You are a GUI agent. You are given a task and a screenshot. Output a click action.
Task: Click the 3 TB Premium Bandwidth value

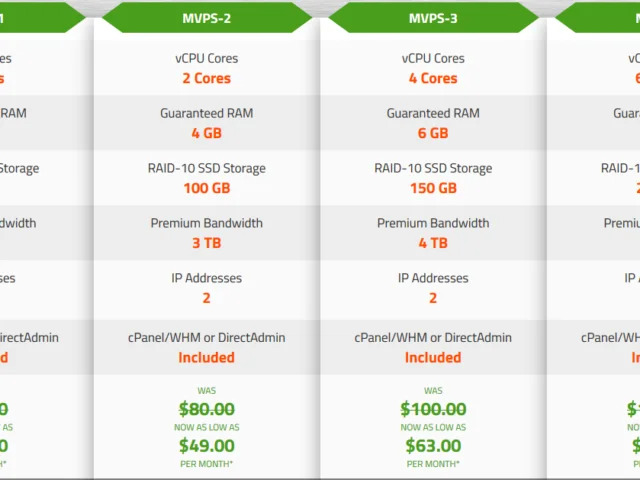[207, 243]
